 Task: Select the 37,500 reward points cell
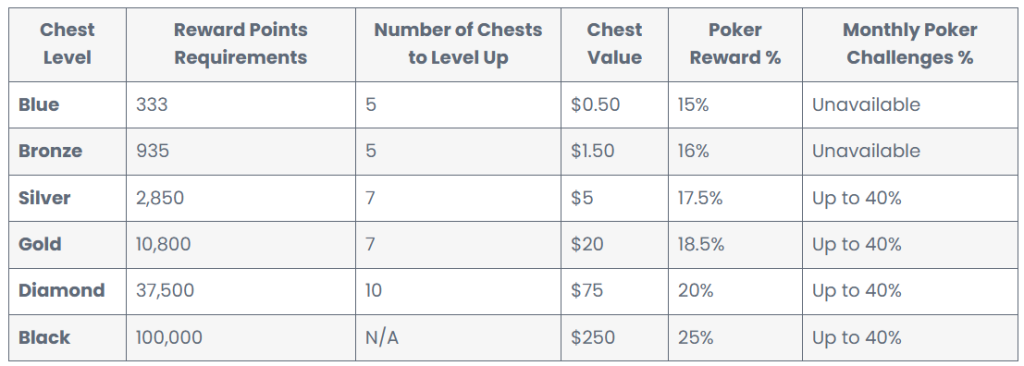[x=165, y=291]
